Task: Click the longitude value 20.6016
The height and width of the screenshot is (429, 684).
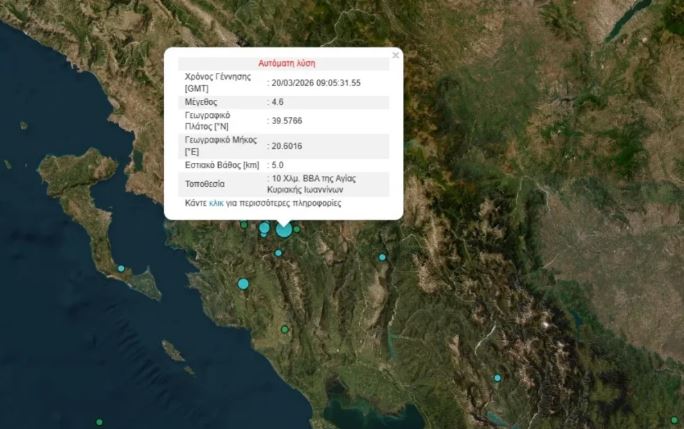Action: pos(287,146)
